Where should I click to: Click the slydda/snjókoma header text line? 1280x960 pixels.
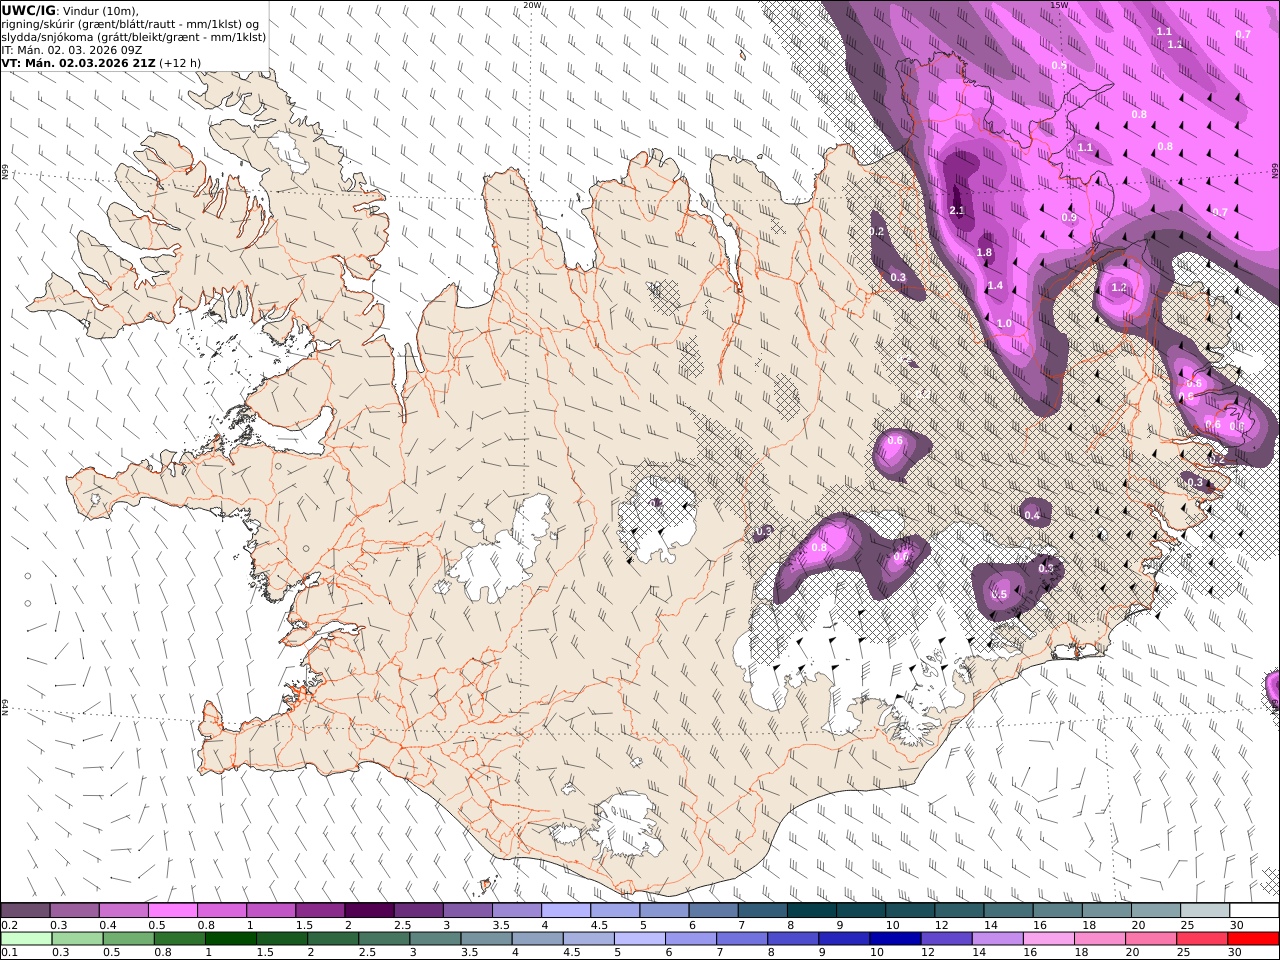134,37
